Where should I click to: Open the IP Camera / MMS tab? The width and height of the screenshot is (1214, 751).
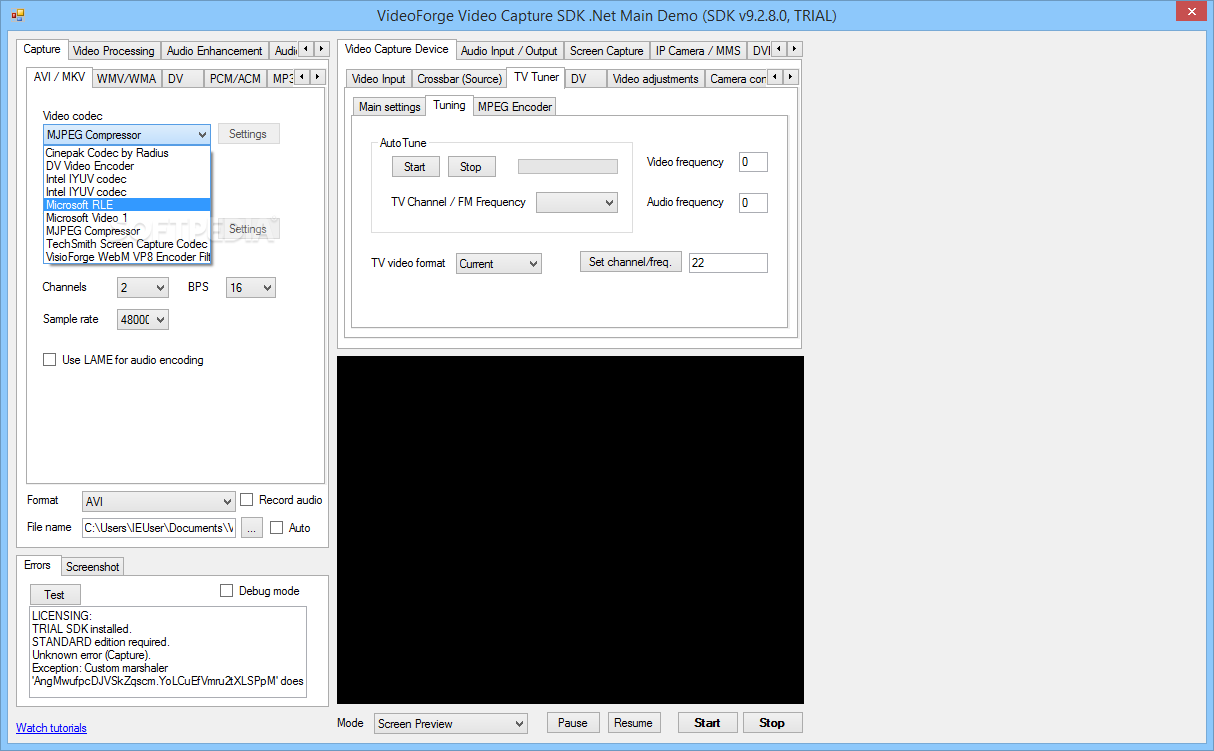coord(698,51)
